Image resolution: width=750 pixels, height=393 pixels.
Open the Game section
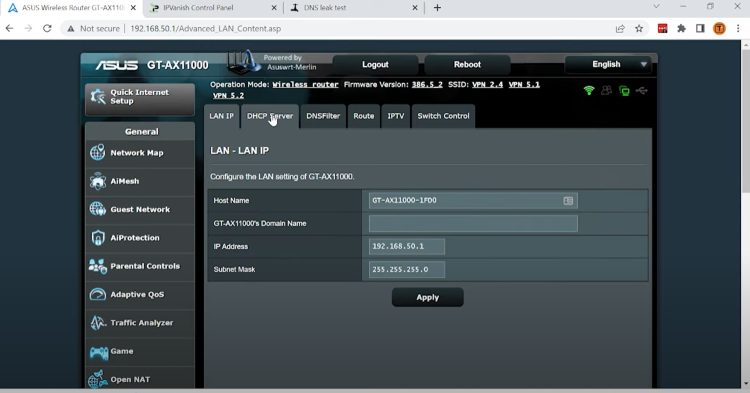[140, 351]
